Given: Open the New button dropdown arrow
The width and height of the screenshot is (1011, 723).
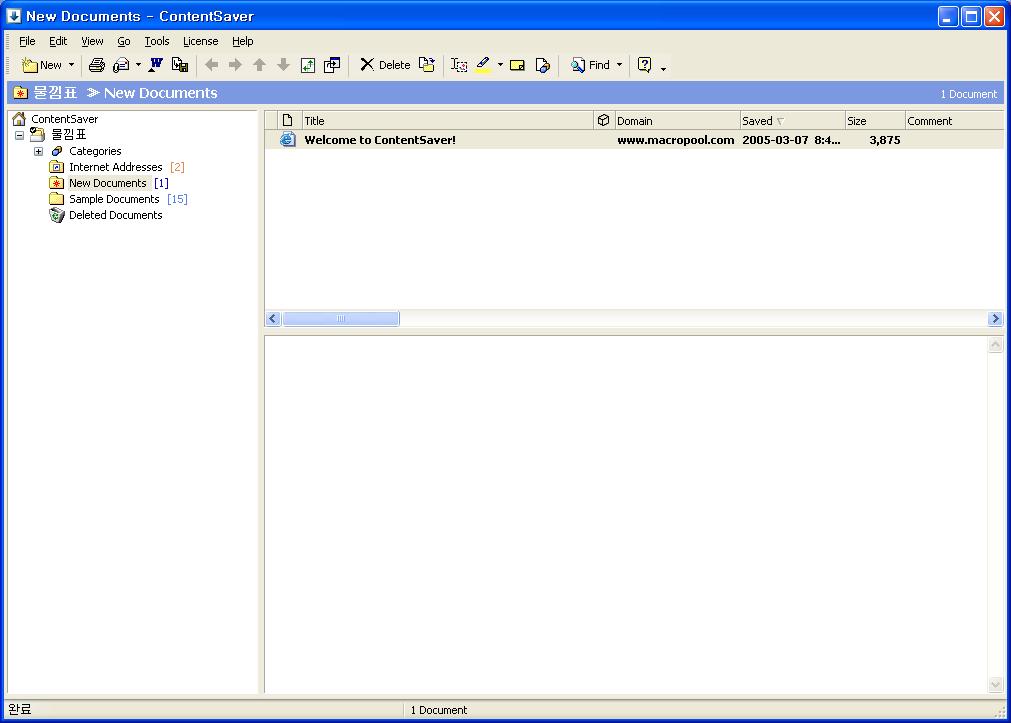Looking at the screenshot, I should click(71, 65).
